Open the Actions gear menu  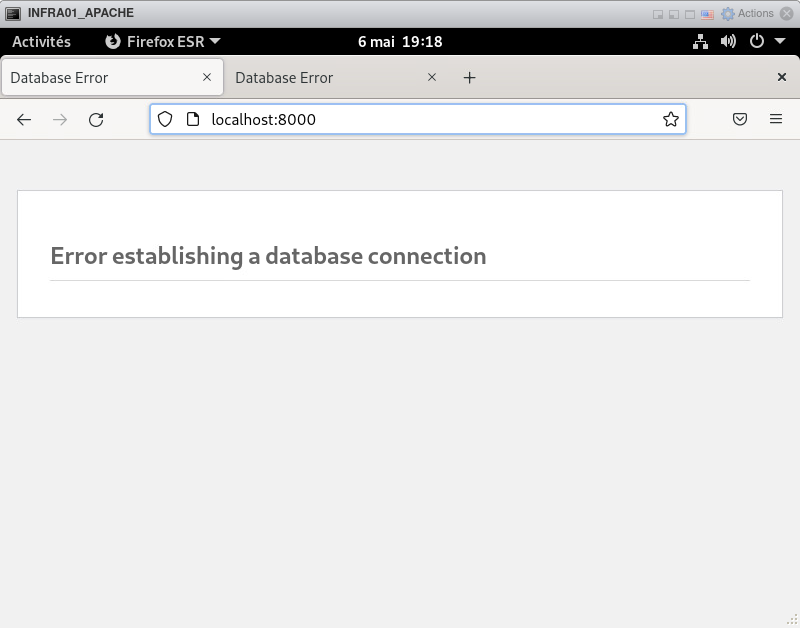[x=747, y=14]
